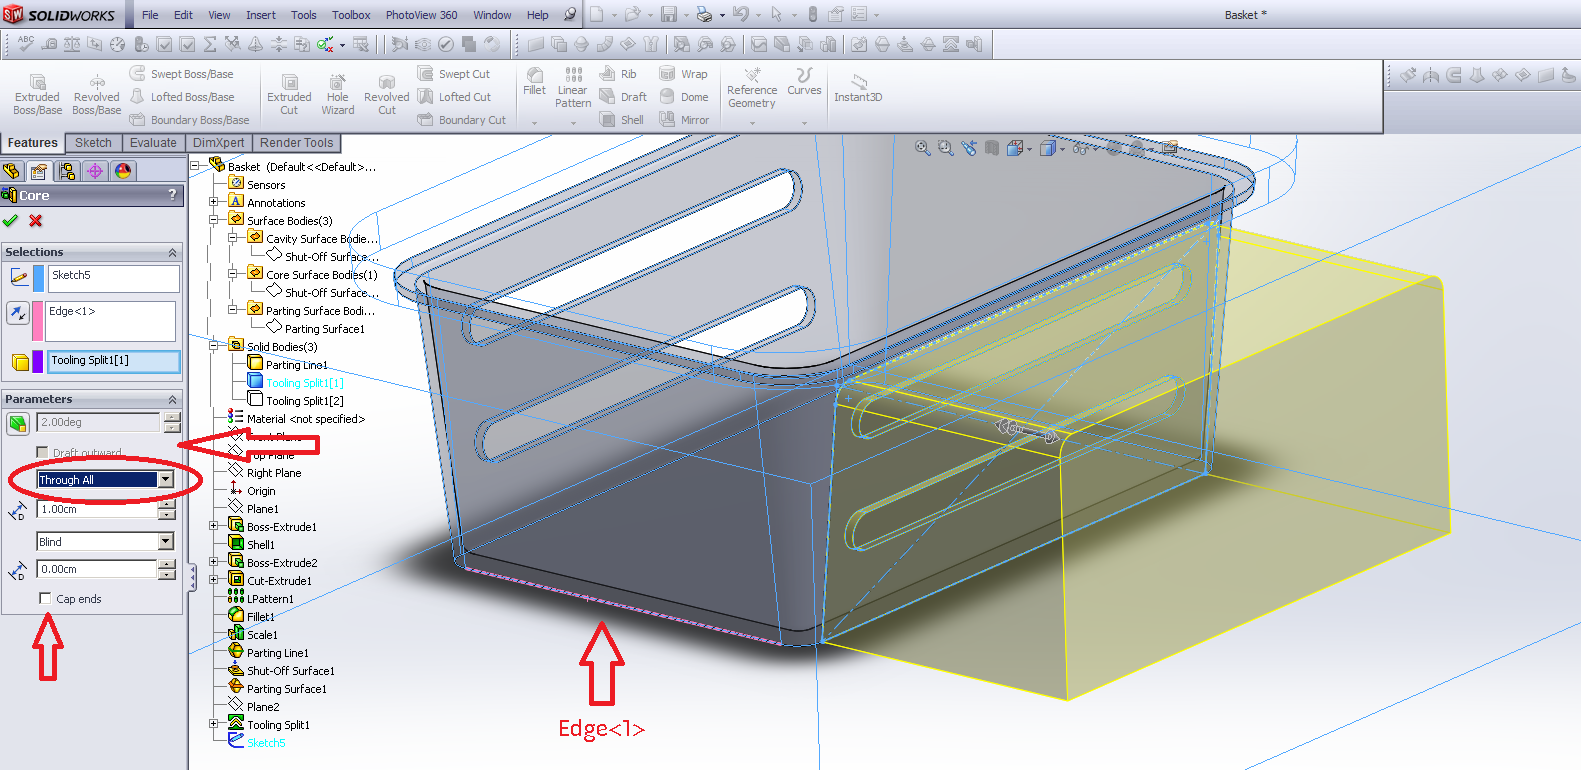Click the Draft feature tool
The image size is (1581, 770).
(623, 97)
